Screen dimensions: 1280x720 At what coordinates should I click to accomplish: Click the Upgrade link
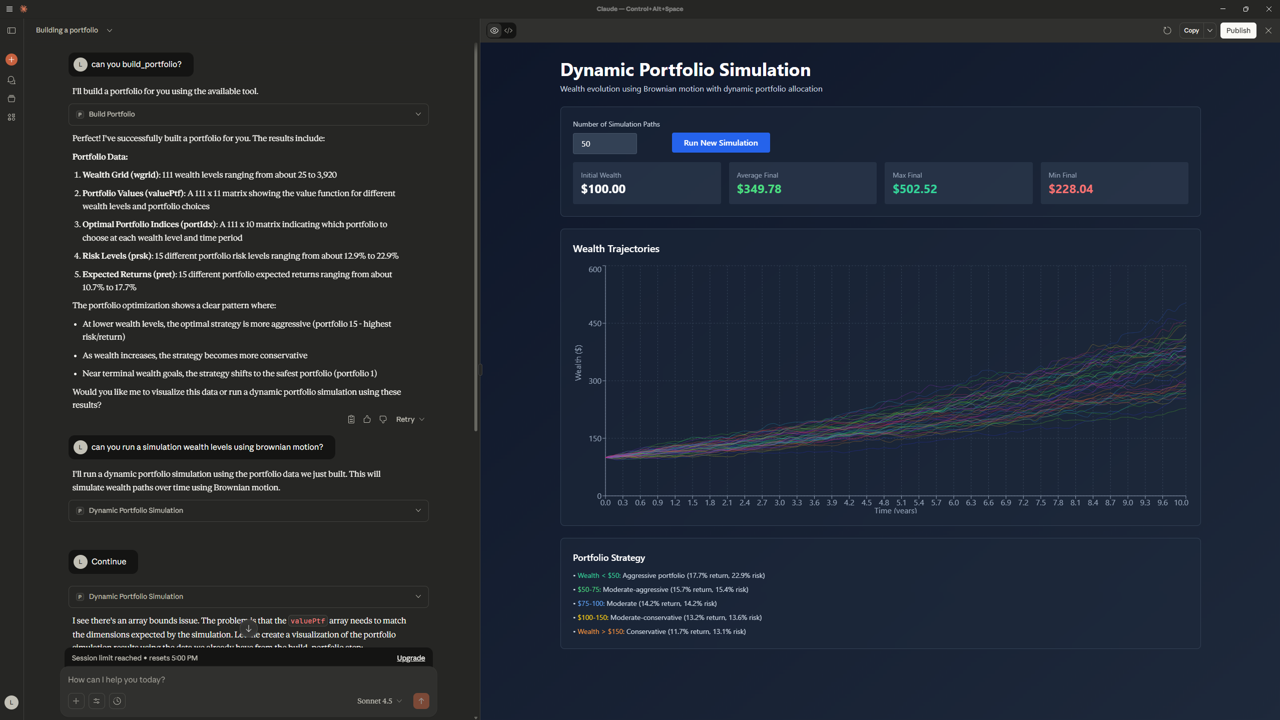point(410,658)
